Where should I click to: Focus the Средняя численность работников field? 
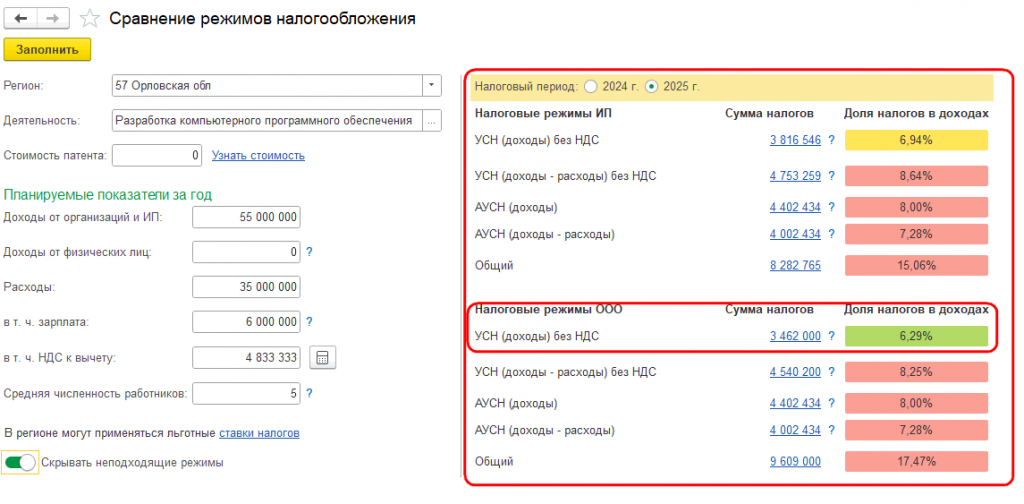pyautogui.click(x=246, y=393)
